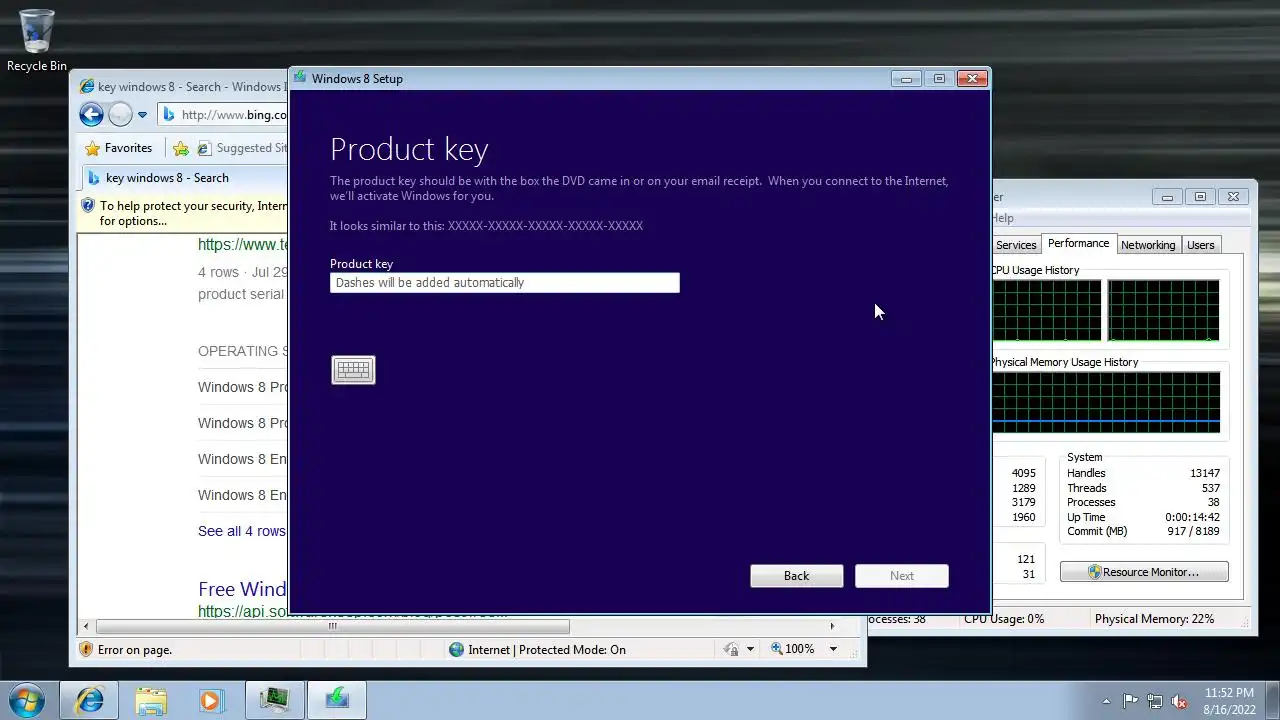The width and height of the screenshot is (1280, 720).
Task: Click the 'Error on page' warning icon
Action: [87, 650]
